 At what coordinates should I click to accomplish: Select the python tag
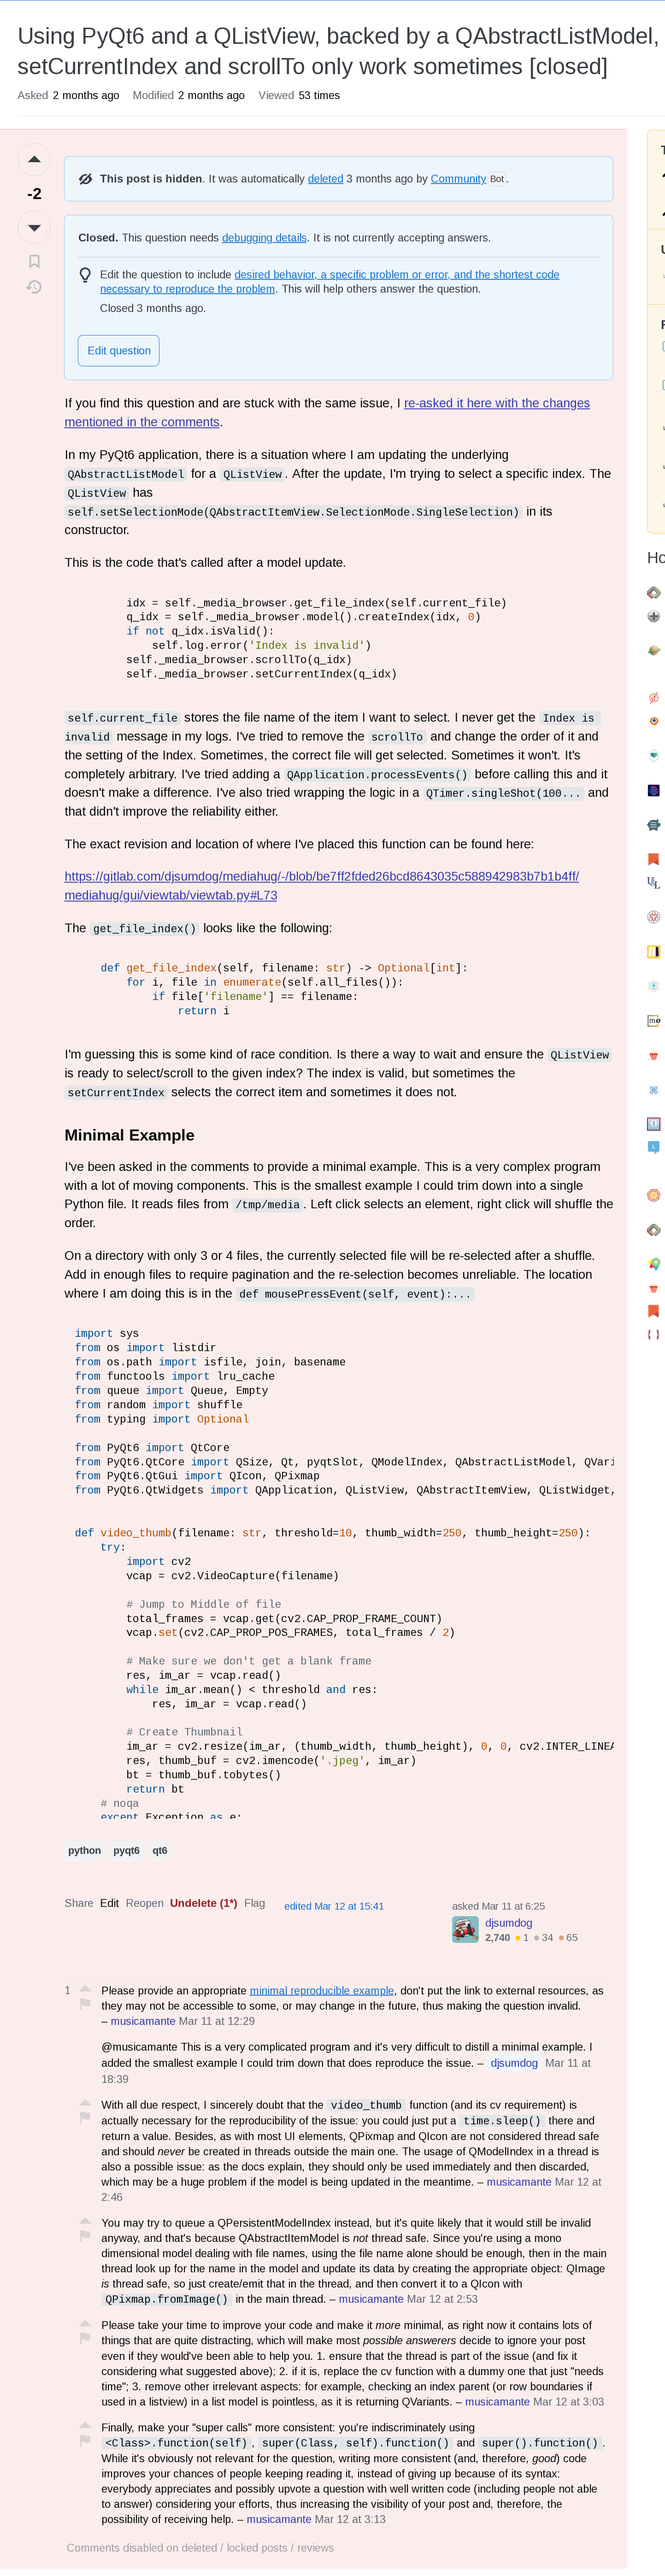click(84, 1850)
